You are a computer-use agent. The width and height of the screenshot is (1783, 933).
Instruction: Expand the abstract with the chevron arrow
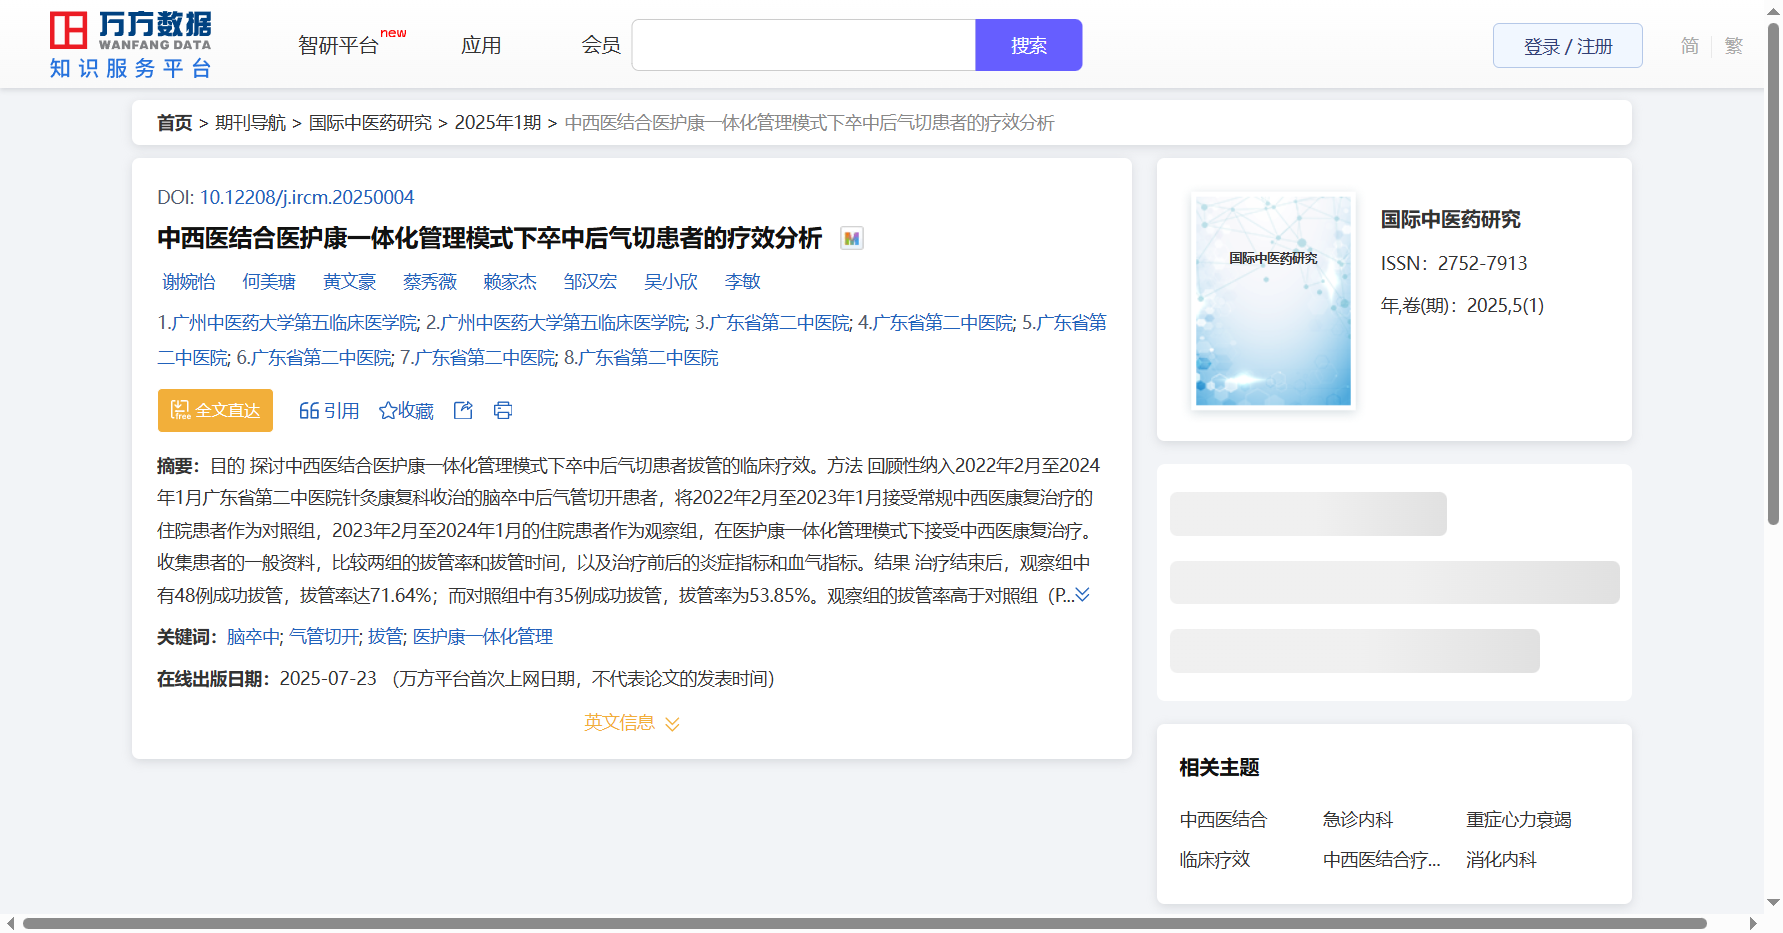click(1082, 595)
